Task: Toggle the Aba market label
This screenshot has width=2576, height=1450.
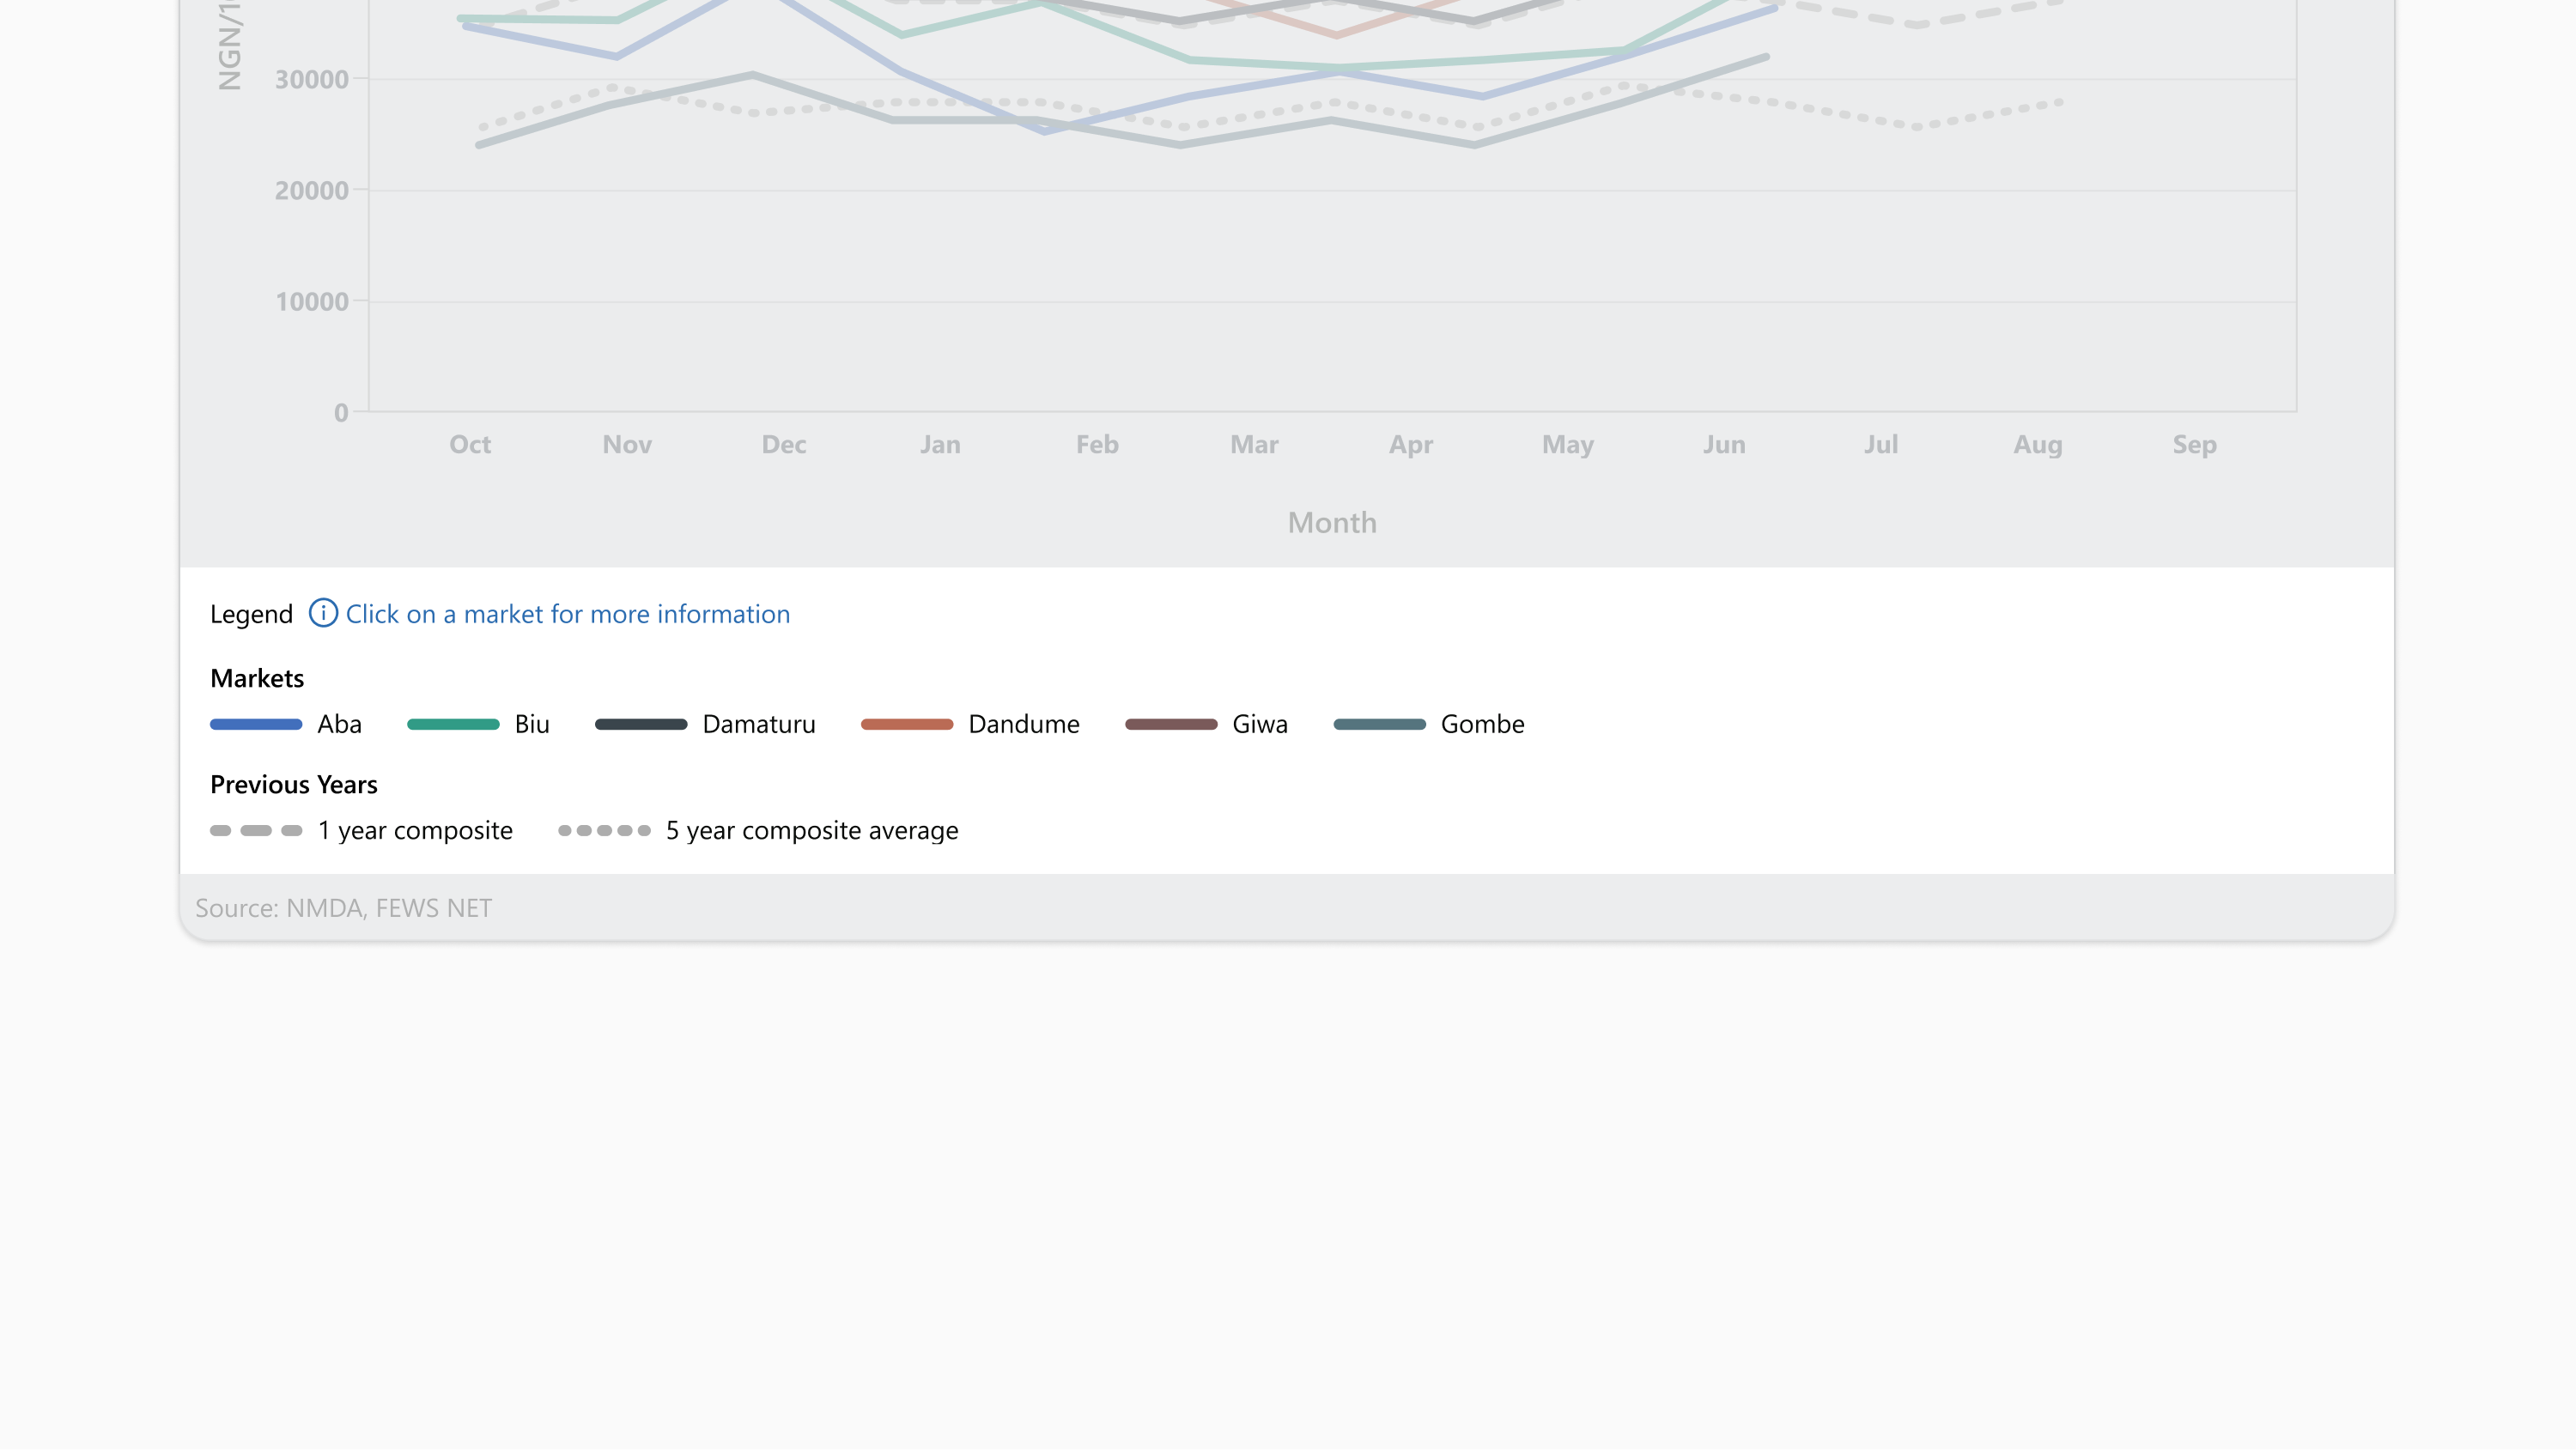Action: [339, 724]
